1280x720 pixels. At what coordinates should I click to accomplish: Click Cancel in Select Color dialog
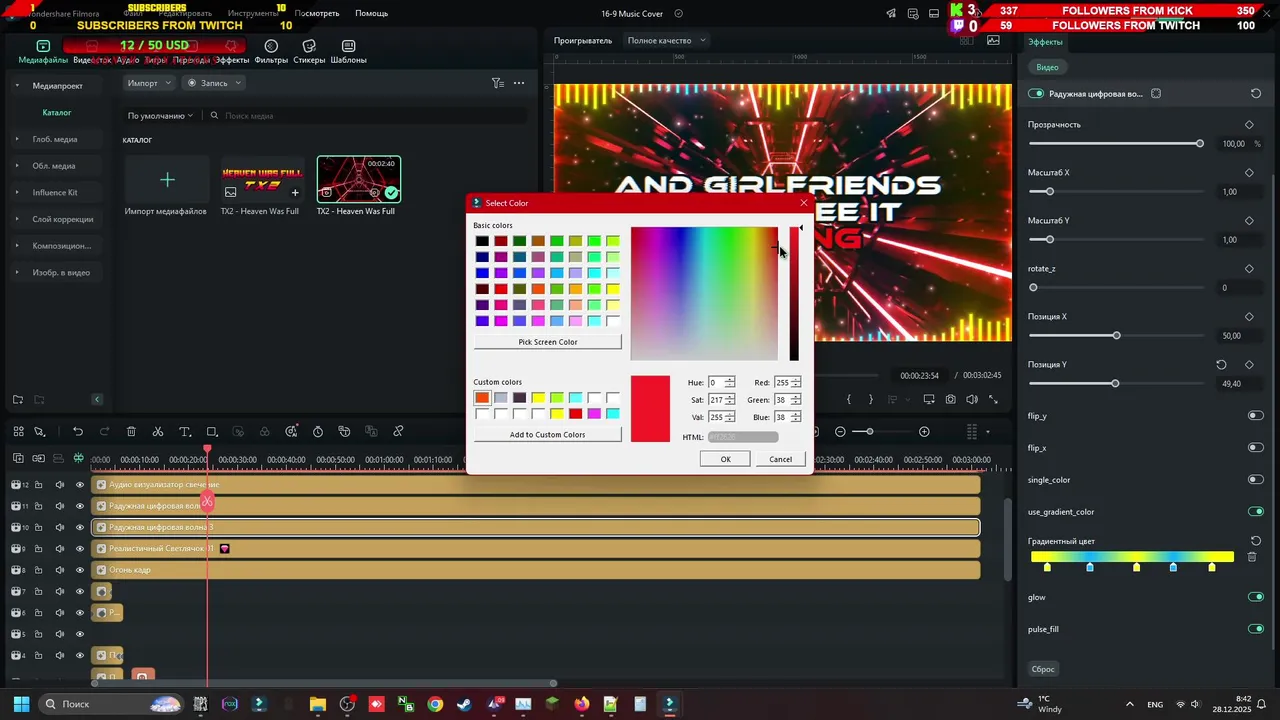tap(780, 459)
